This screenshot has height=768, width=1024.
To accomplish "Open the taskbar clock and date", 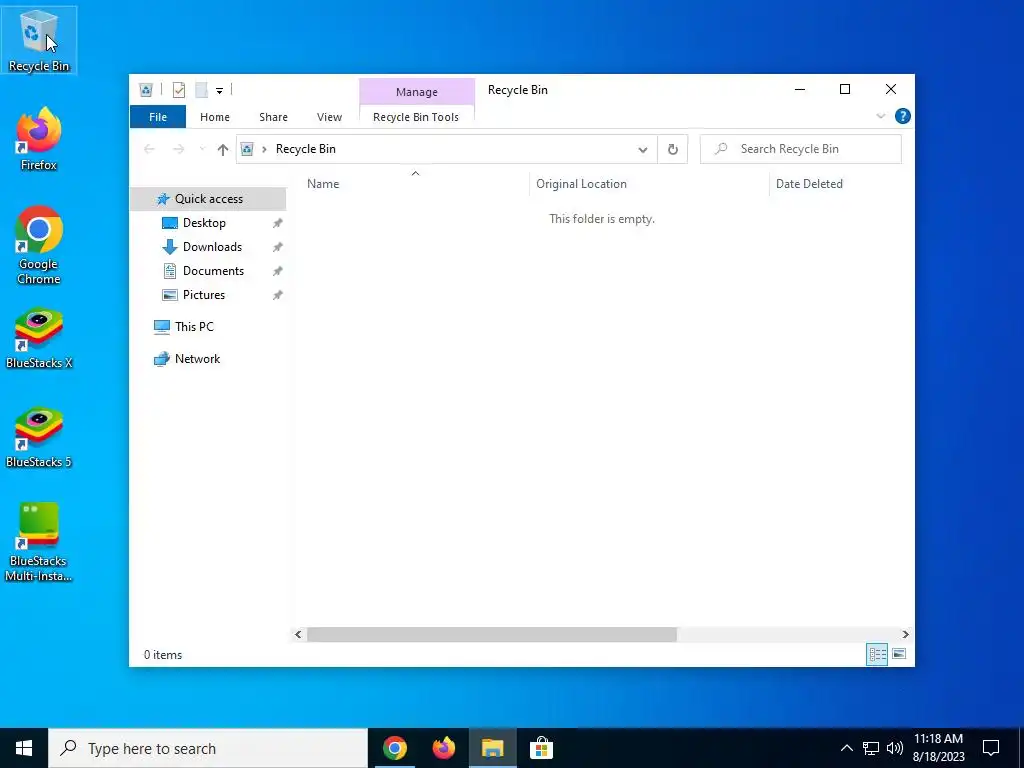I will pos(938,748).
